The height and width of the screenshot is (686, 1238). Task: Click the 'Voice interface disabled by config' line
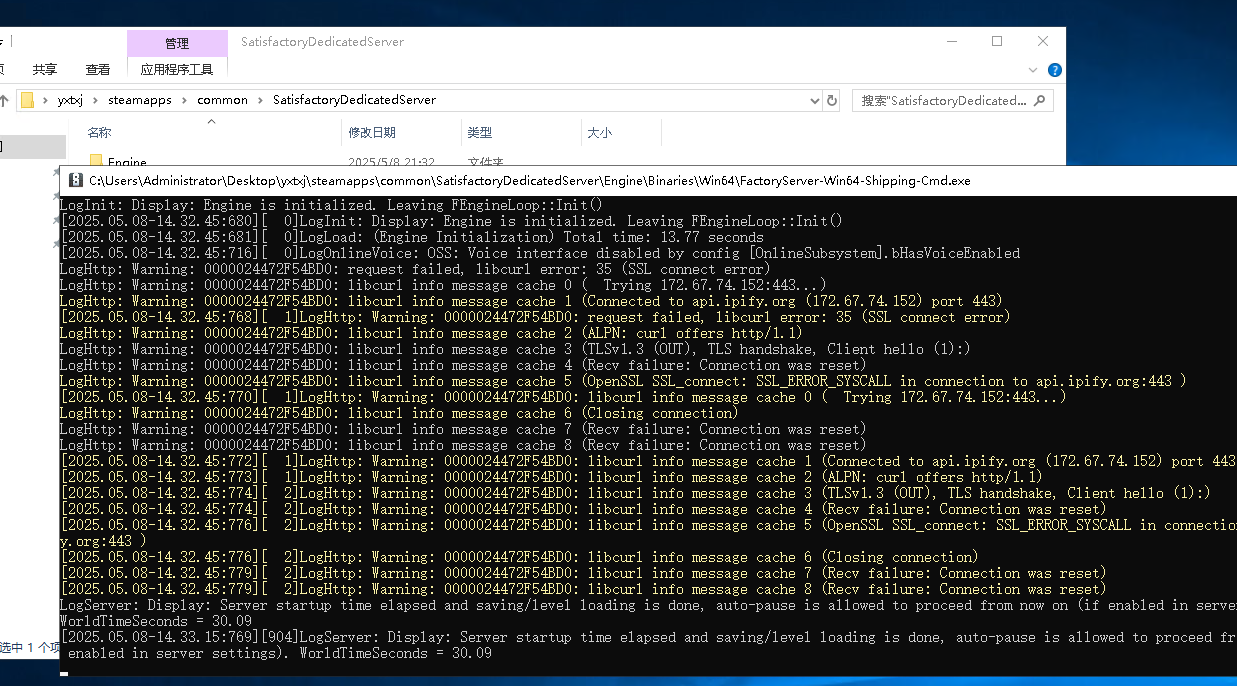click(x=540, y=253)
